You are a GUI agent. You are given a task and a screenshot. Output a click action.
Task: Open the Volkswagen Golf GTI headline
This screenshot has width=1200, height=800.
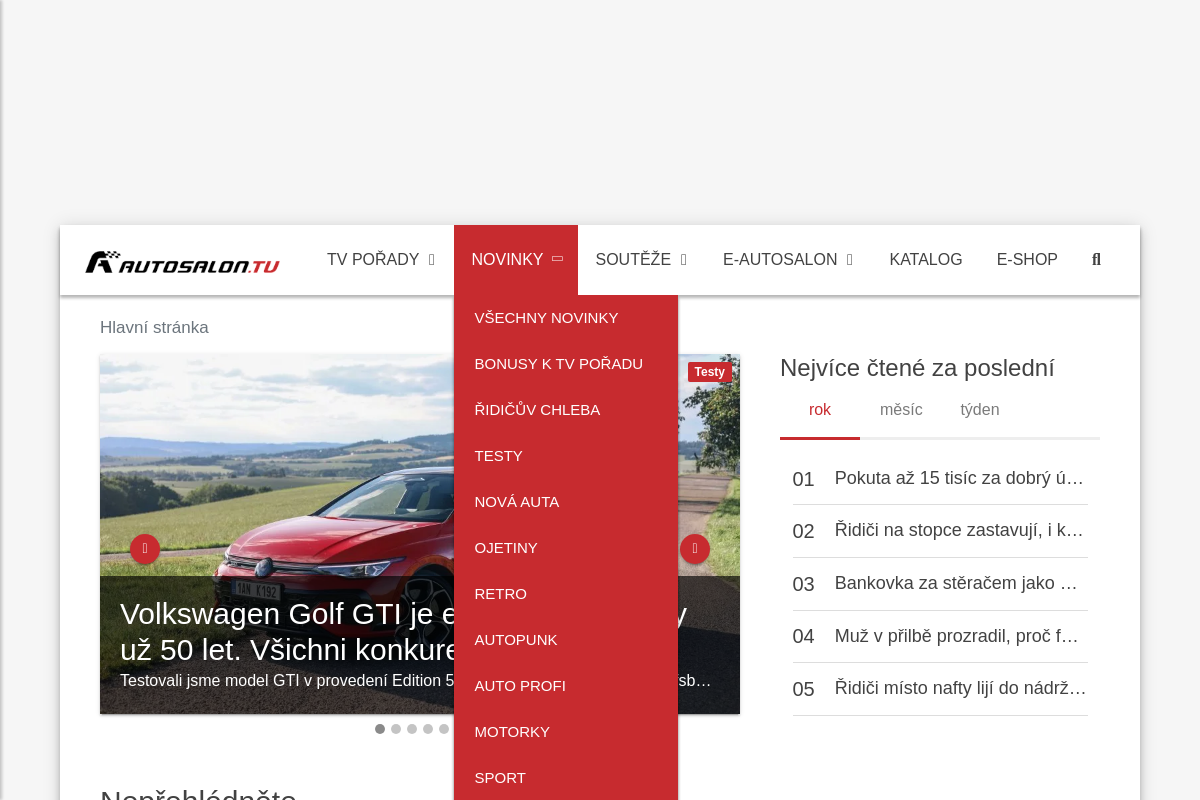click(287, 631)
